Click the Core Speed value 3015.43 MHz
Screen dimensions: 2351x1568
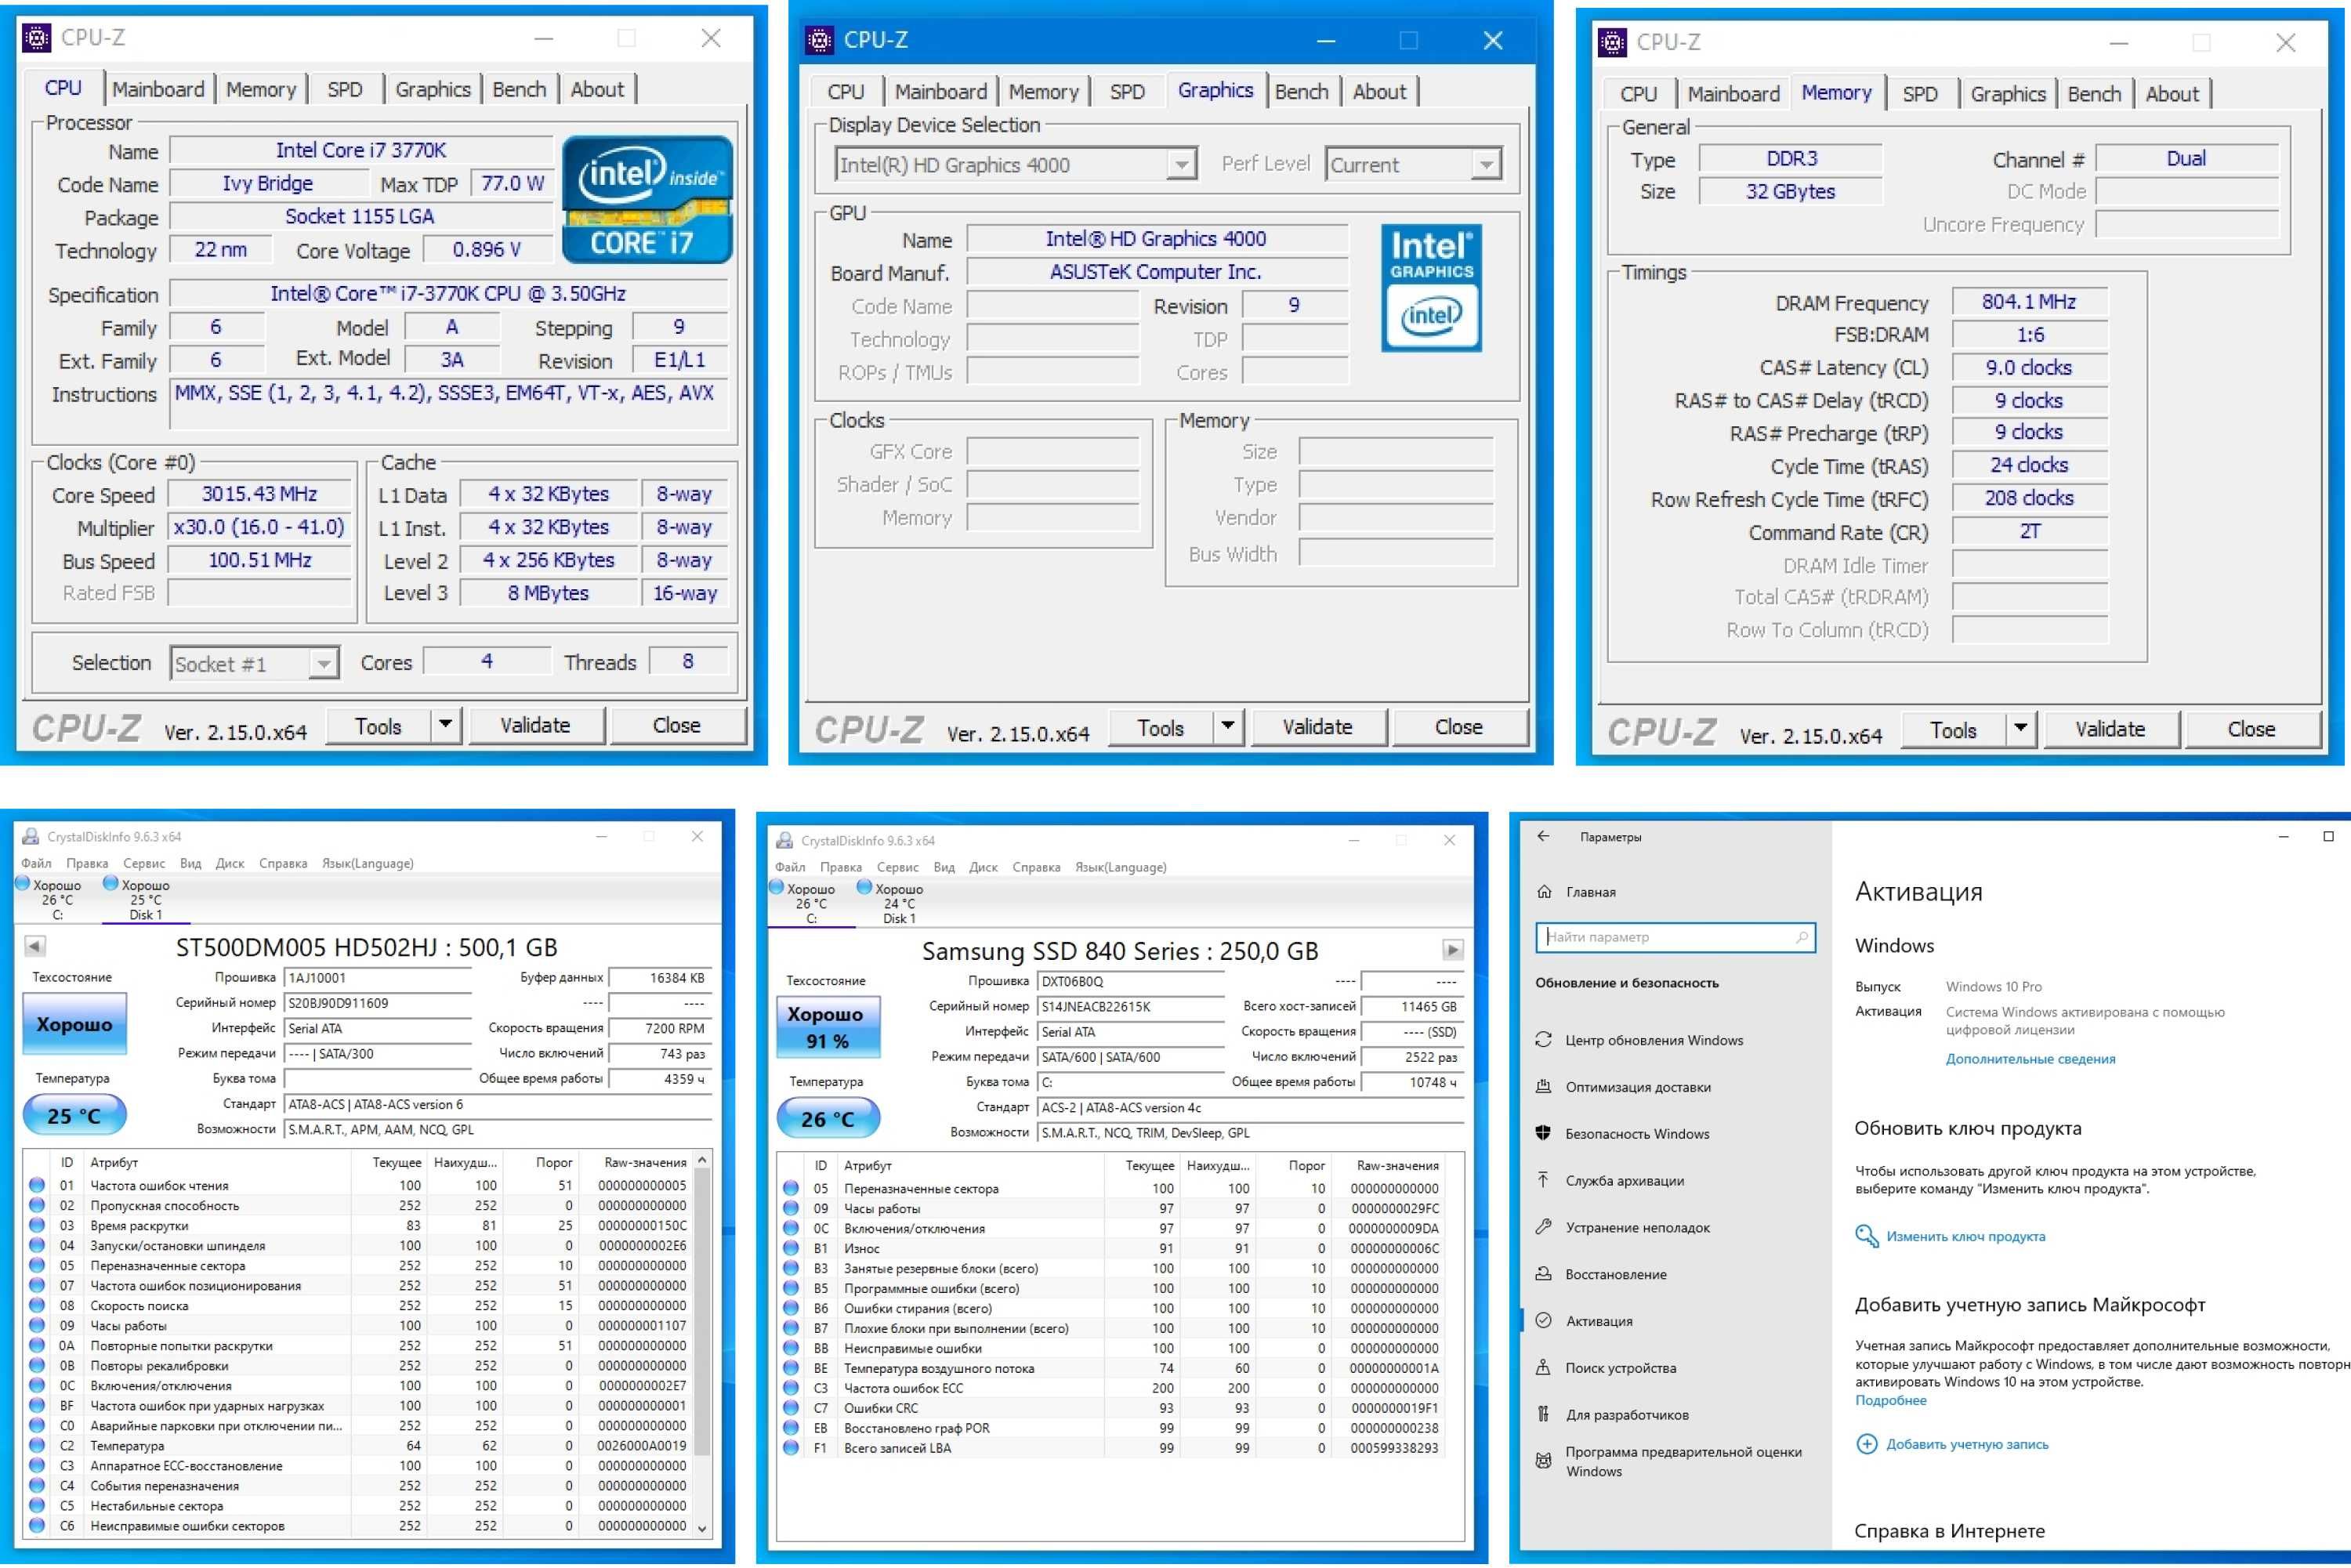tap(259, 494)
